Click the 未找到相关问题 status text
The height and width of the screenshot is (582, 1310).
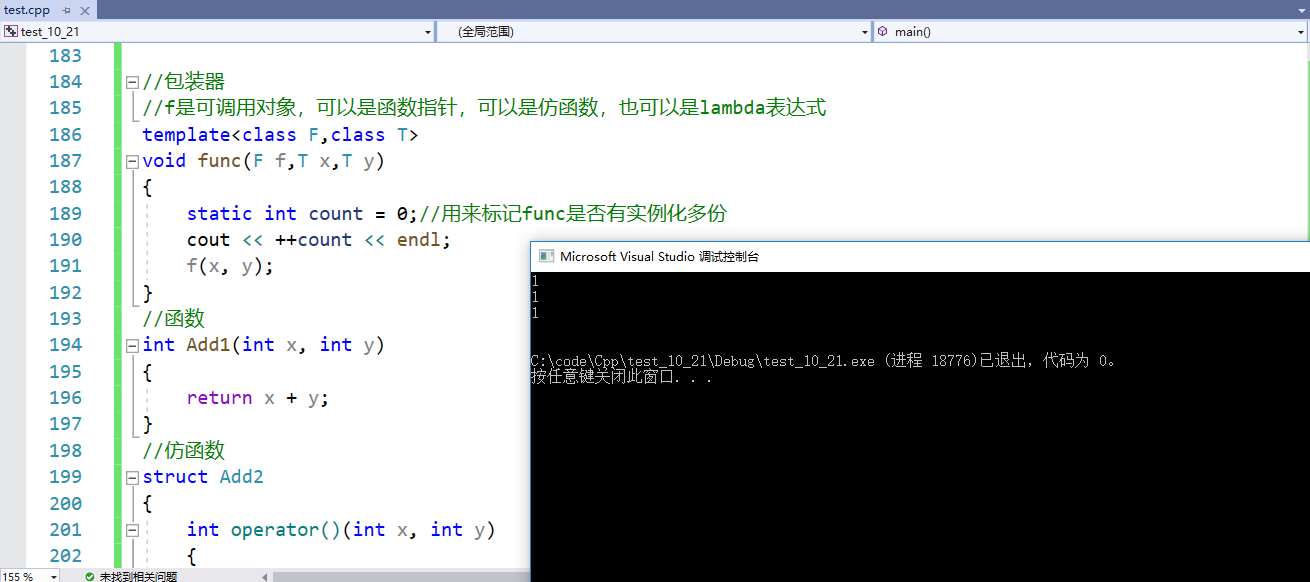(x=138, y=576)
